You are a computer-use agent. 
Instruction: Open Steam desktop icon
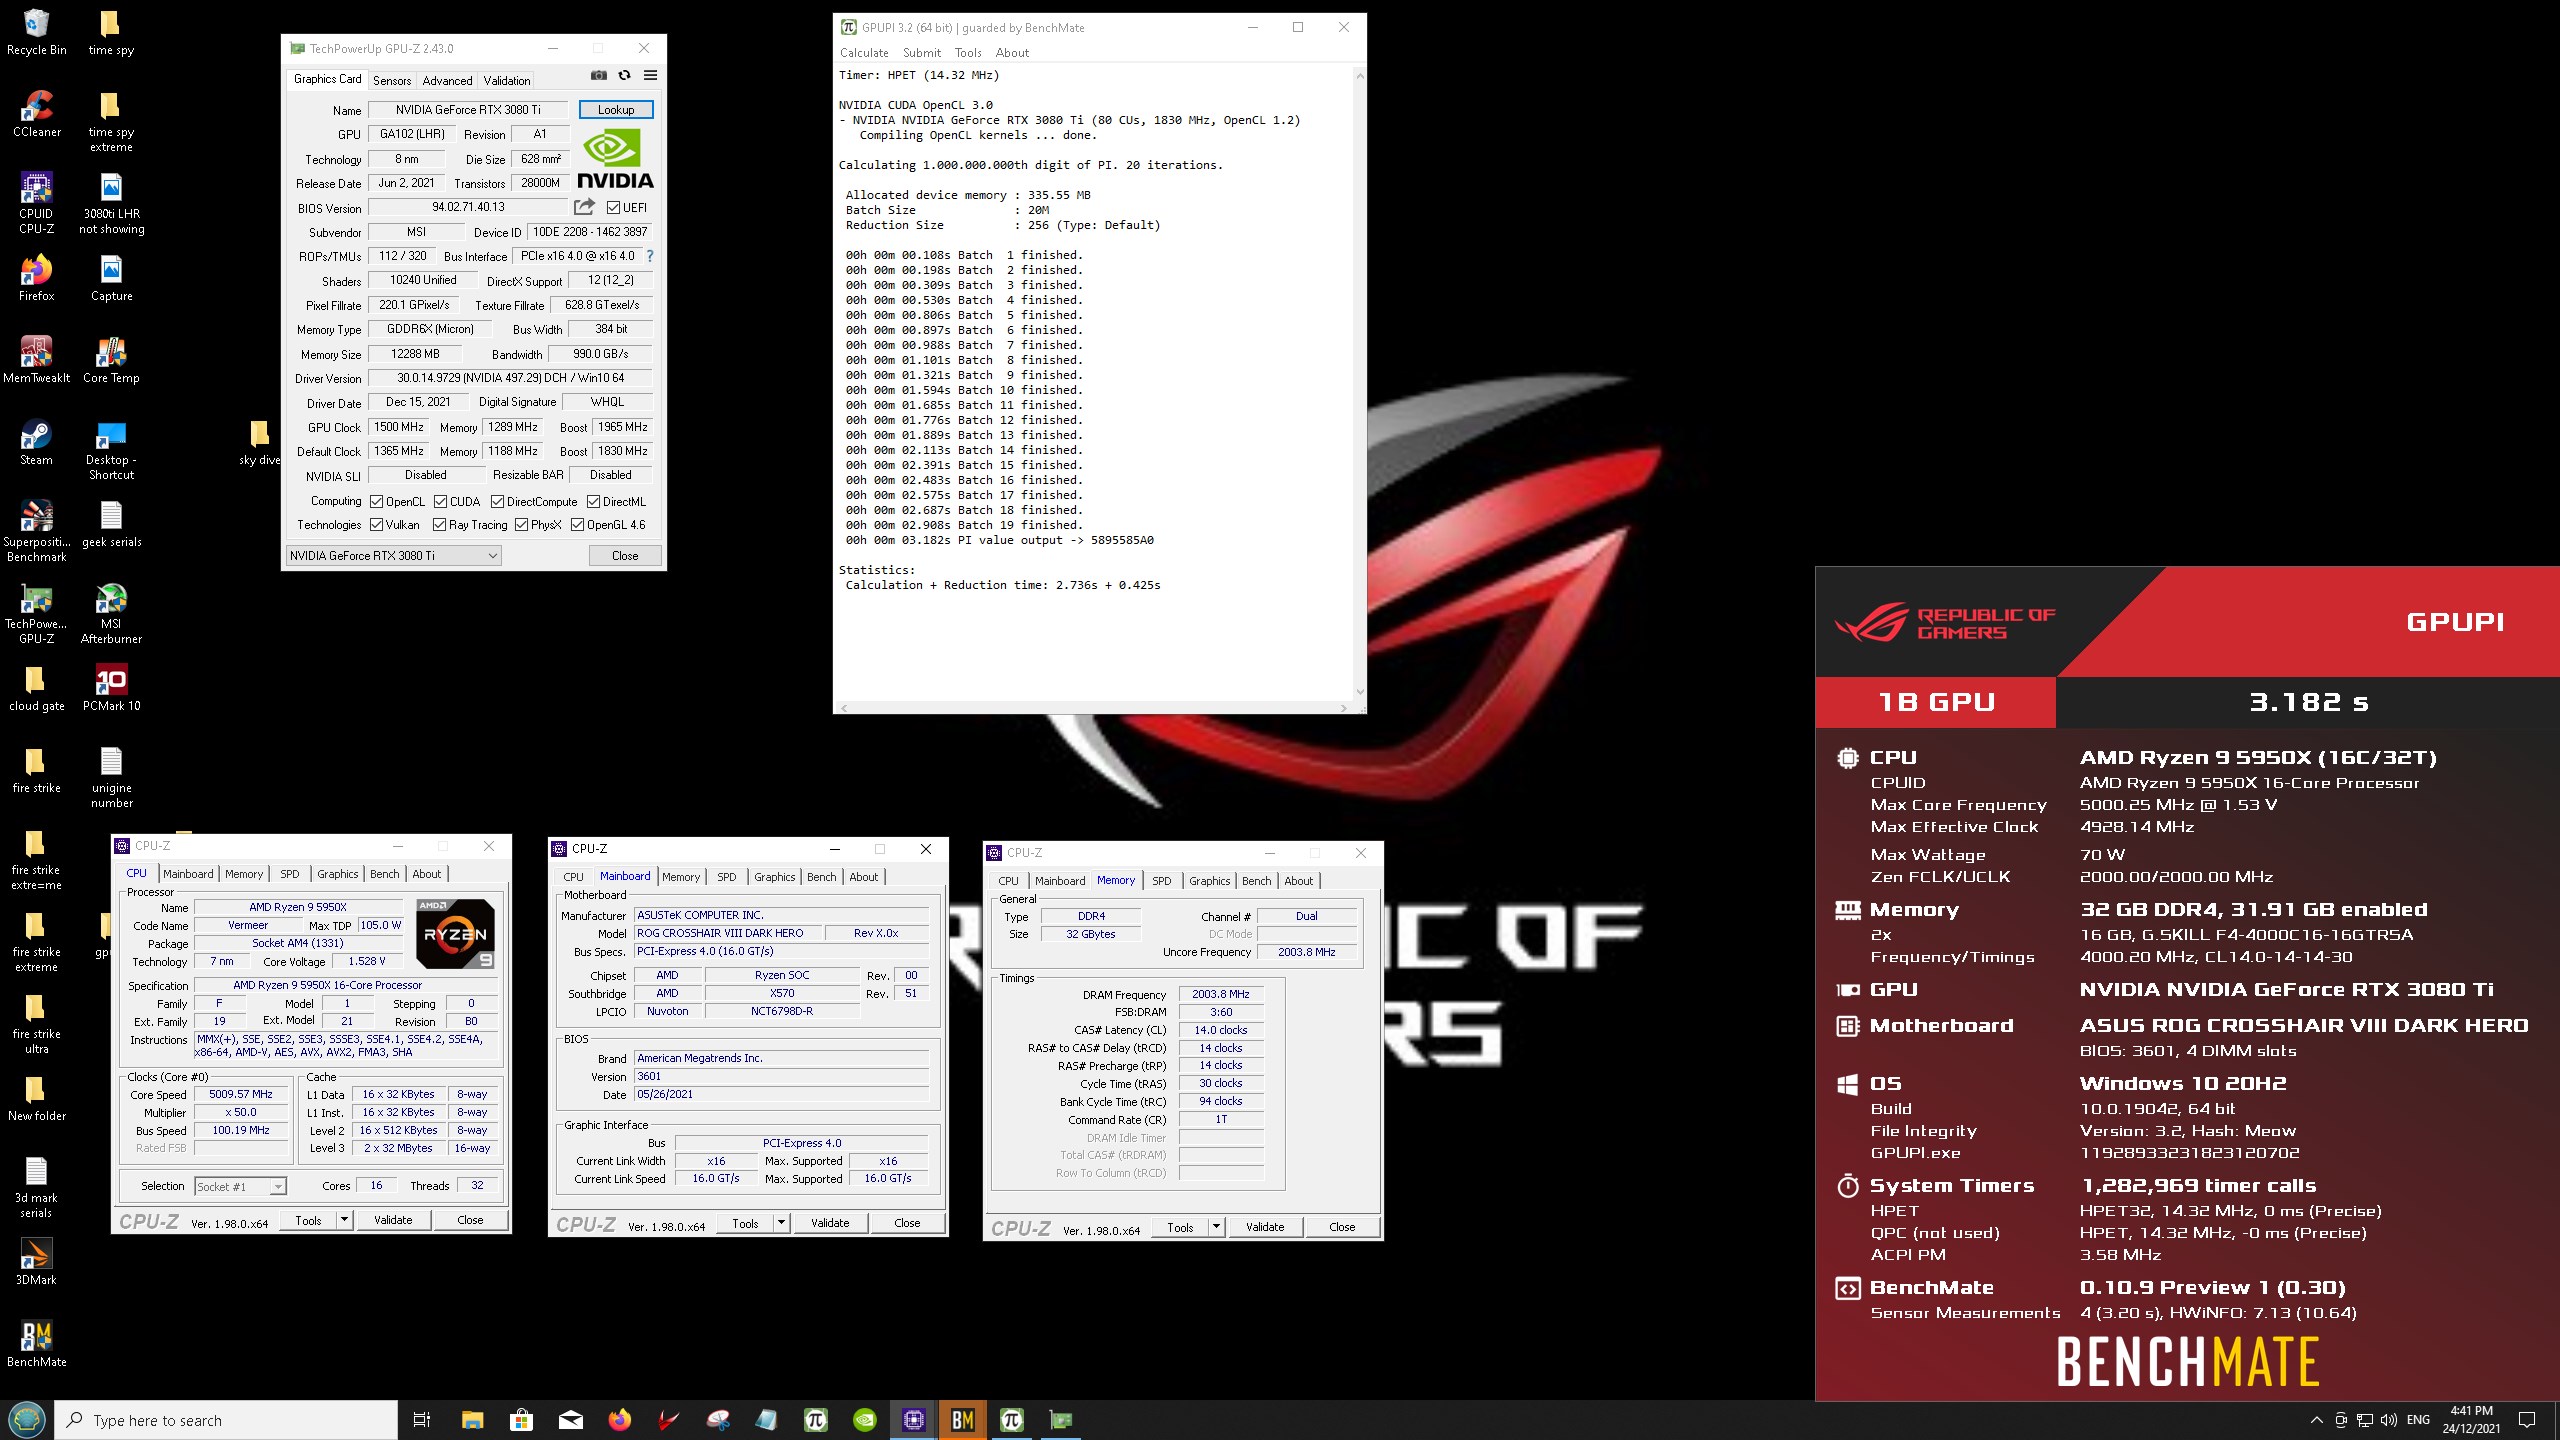tap(37, 442)
